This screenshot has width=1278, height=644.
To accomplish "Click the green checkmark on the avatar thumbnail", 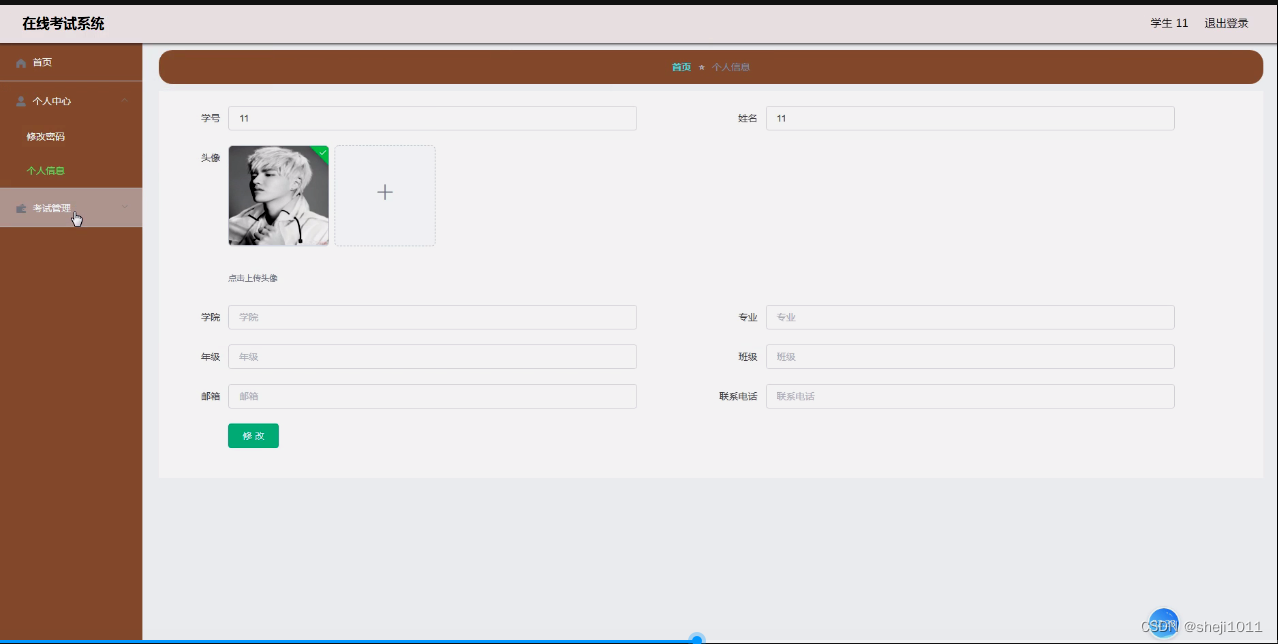I will pos(321,152).
